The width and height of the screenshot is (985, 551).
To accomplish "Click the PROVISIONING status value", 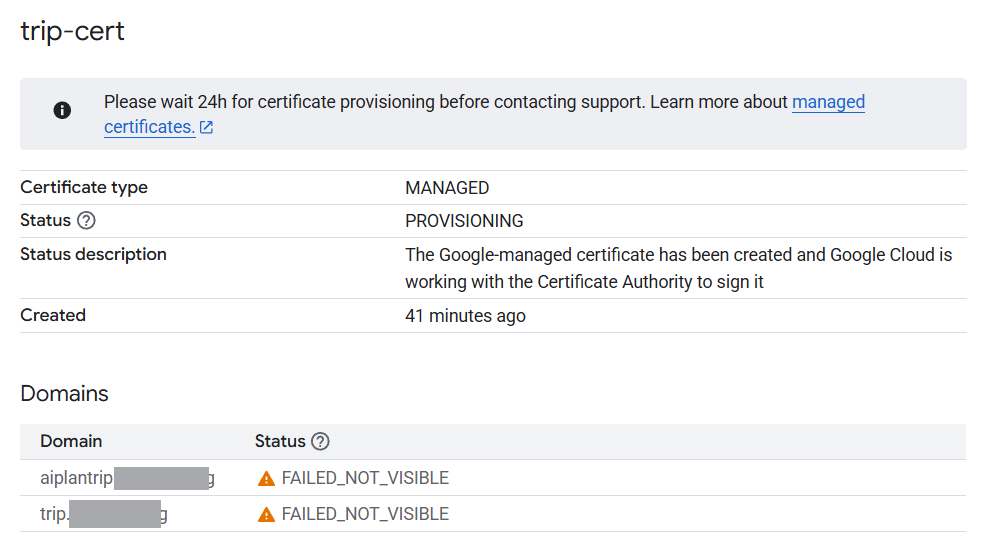I will pos(464,221).
